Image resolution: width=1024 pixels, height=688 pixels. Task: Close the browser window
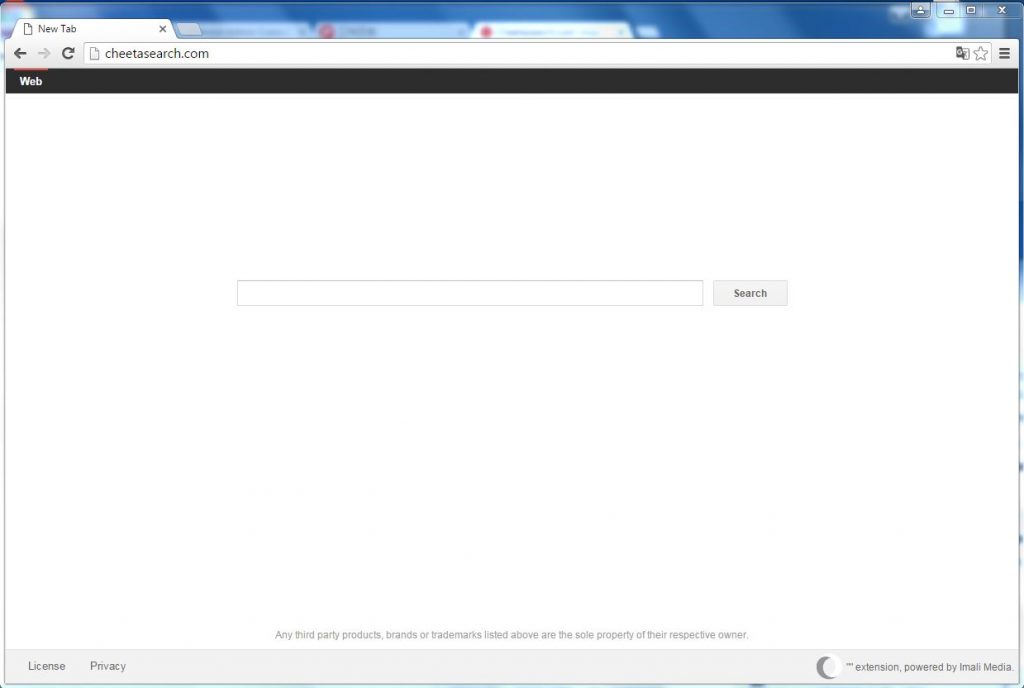1002,10
